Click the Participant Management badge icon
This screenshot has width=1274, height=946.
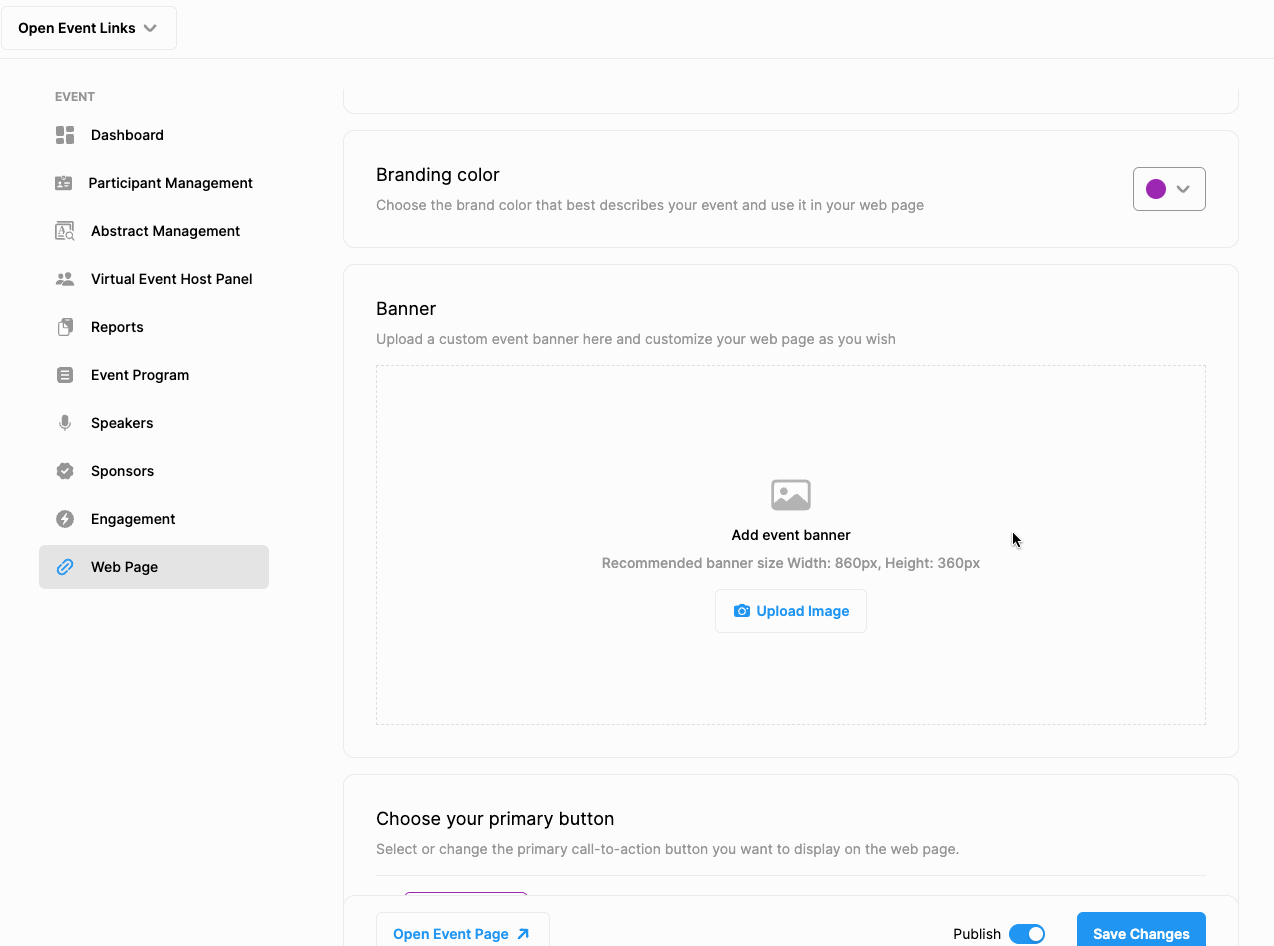(64, 183)
